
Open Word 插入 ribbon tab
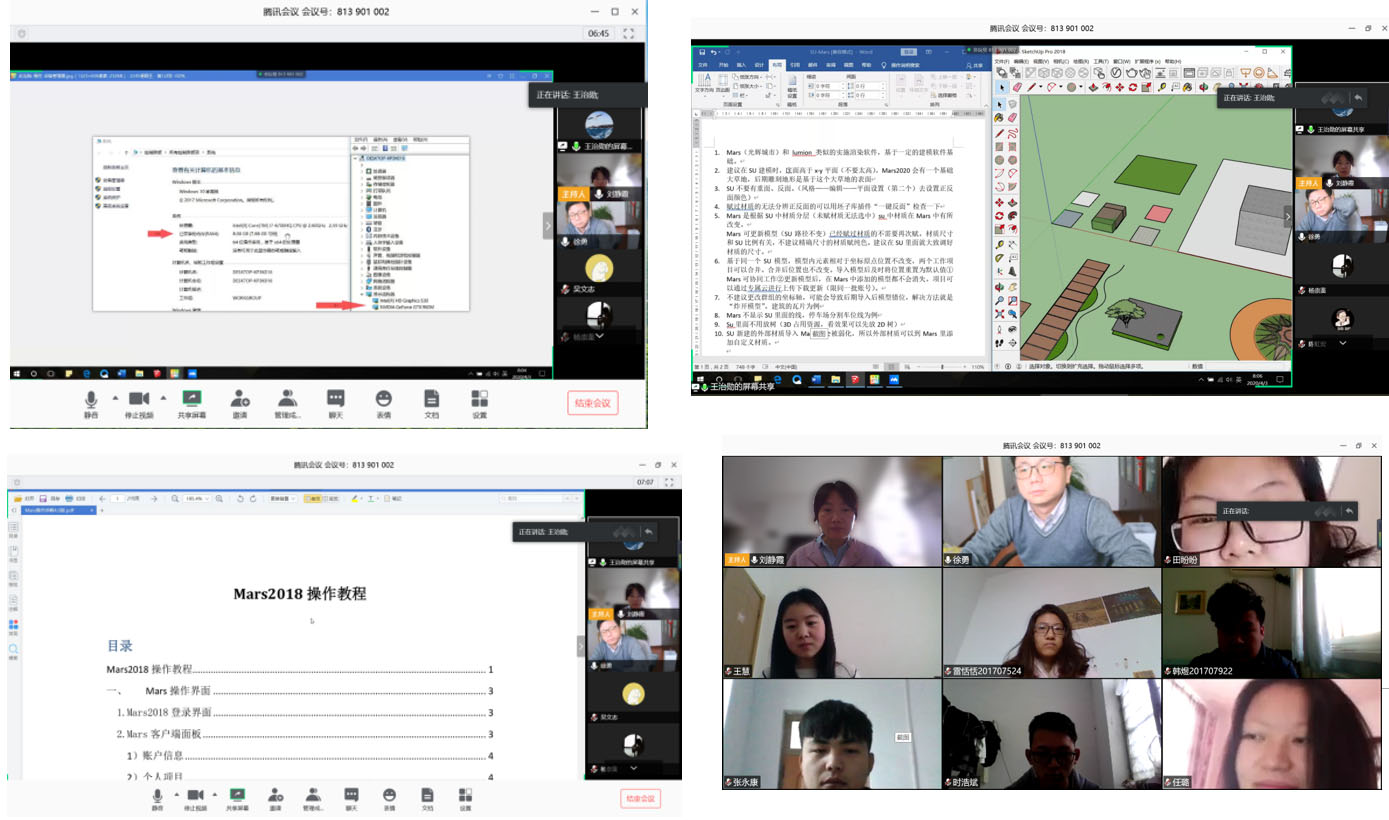[x=741, y=65]
